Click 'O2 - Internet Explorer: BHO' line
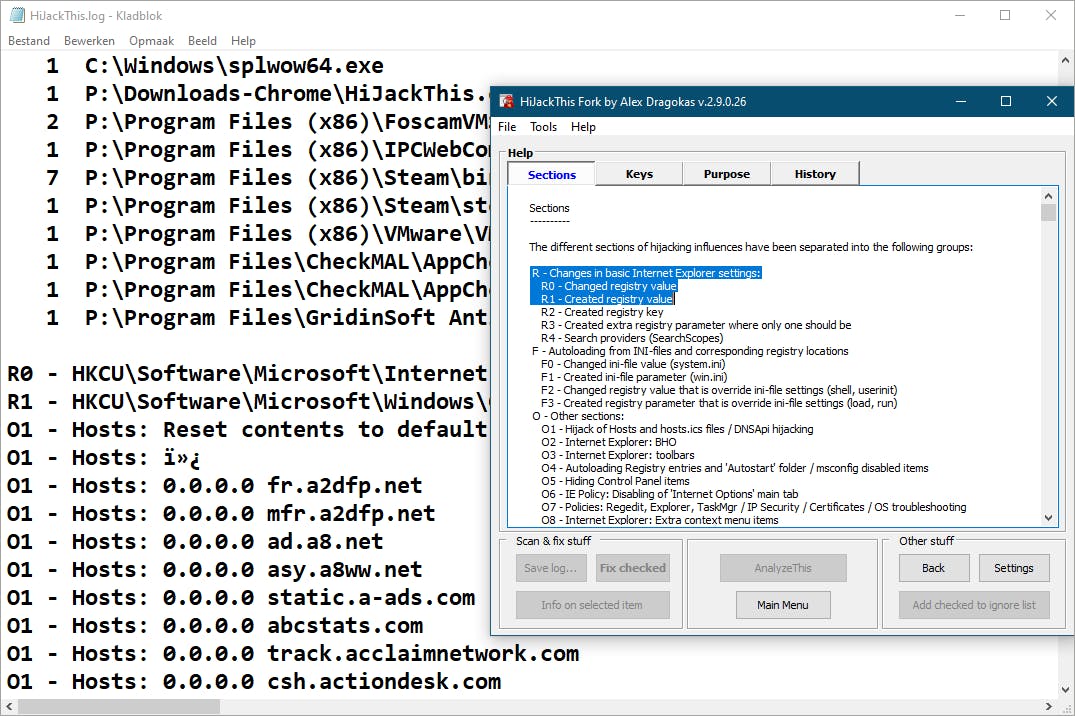Image resolution: width=1075 pixels, height=716 pixels. 608,442
